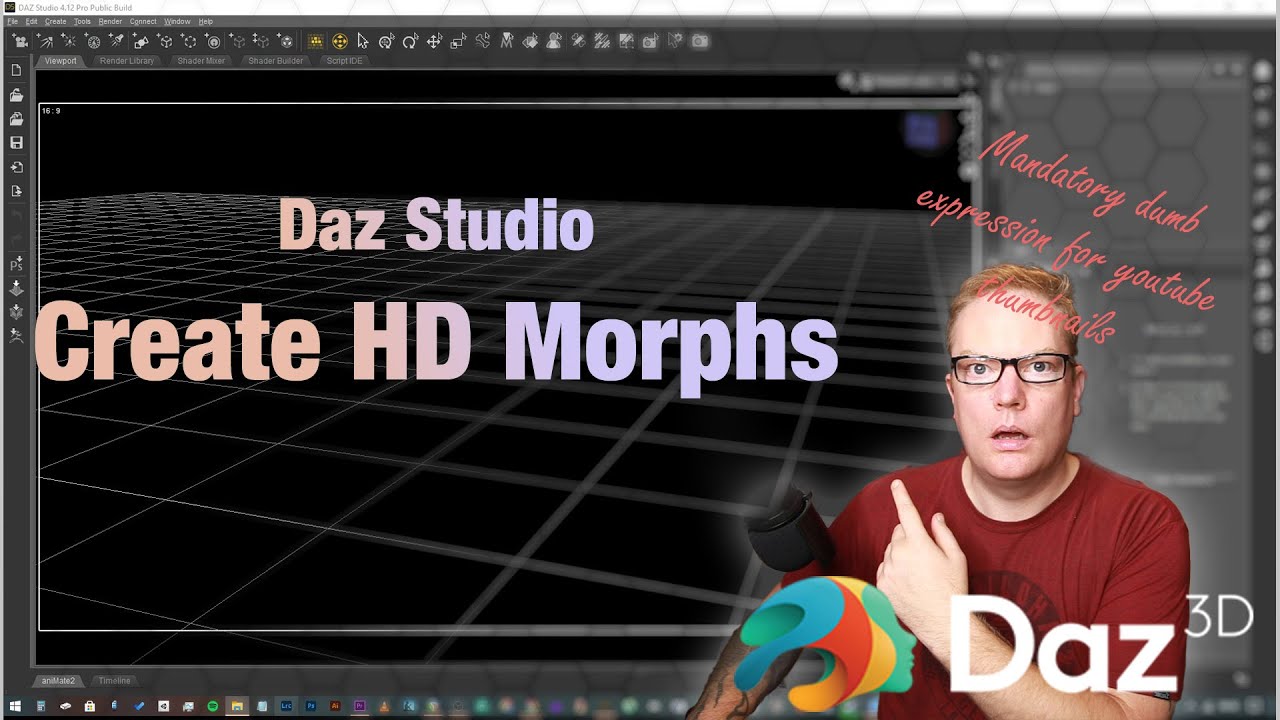Viewport: 1280px width, 720px height.
Task: Open Spotify from the taskbar
Action: (213, 706)
